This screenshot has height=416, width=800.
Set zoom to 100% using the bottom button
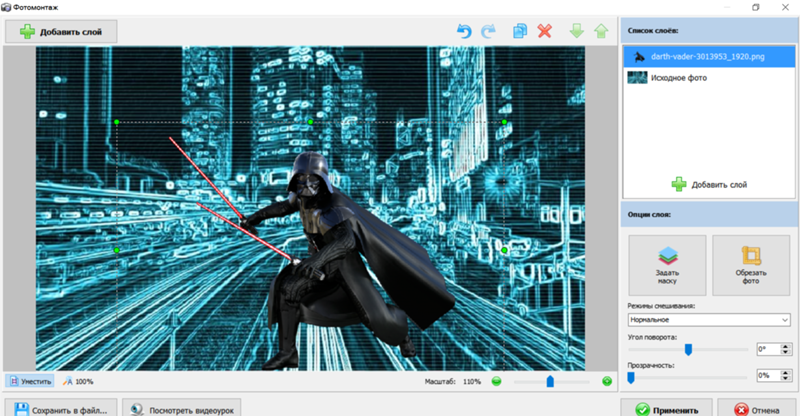(78, 381)
